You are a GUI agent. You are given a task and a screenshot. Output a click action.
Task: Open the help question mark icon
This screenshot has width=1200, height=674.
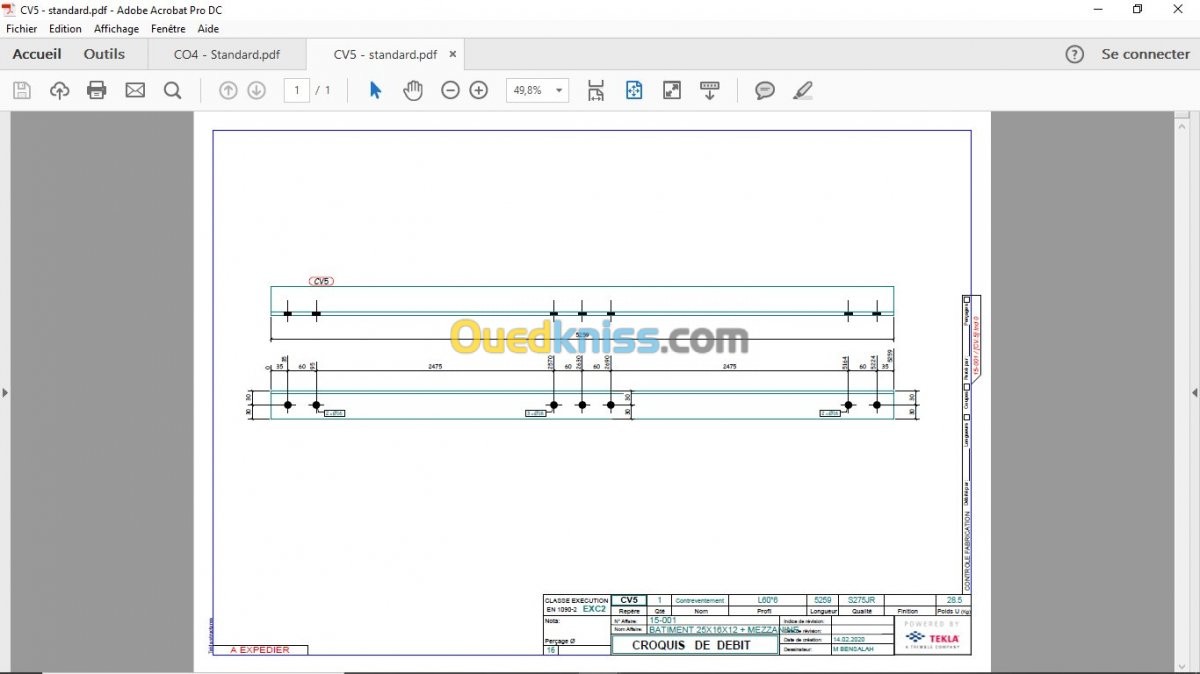pyautogui.click(x=1074, y=54)
